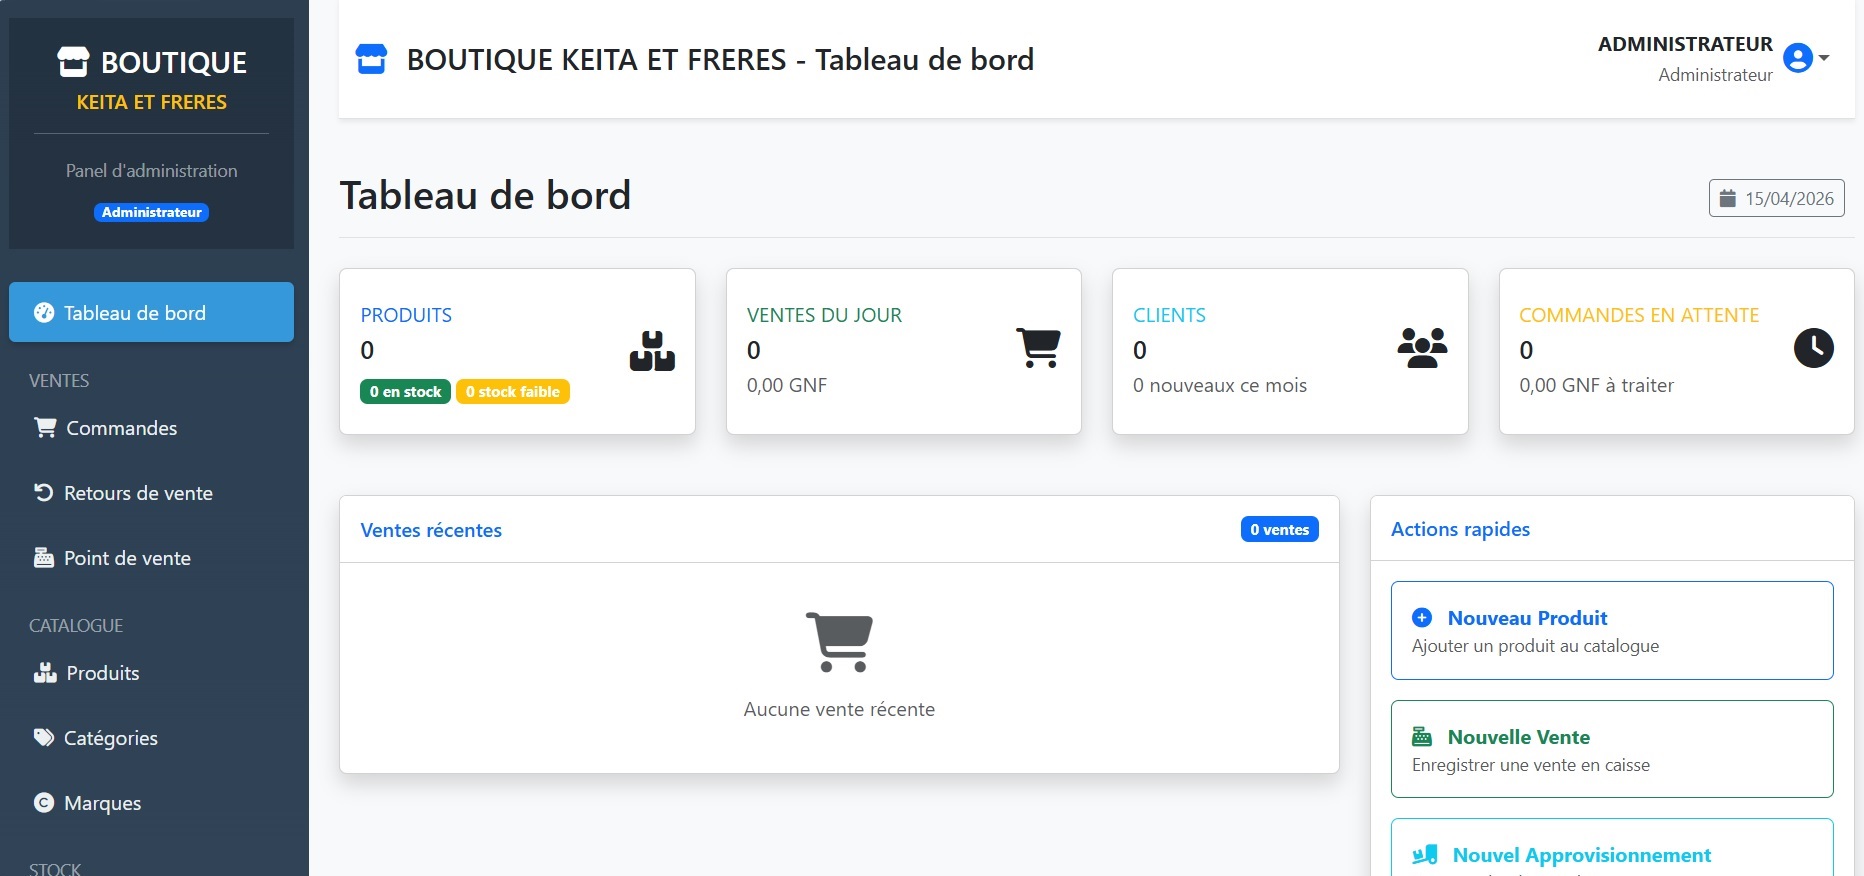Go to Marques in the sidebar

click(x=102, y=803)
